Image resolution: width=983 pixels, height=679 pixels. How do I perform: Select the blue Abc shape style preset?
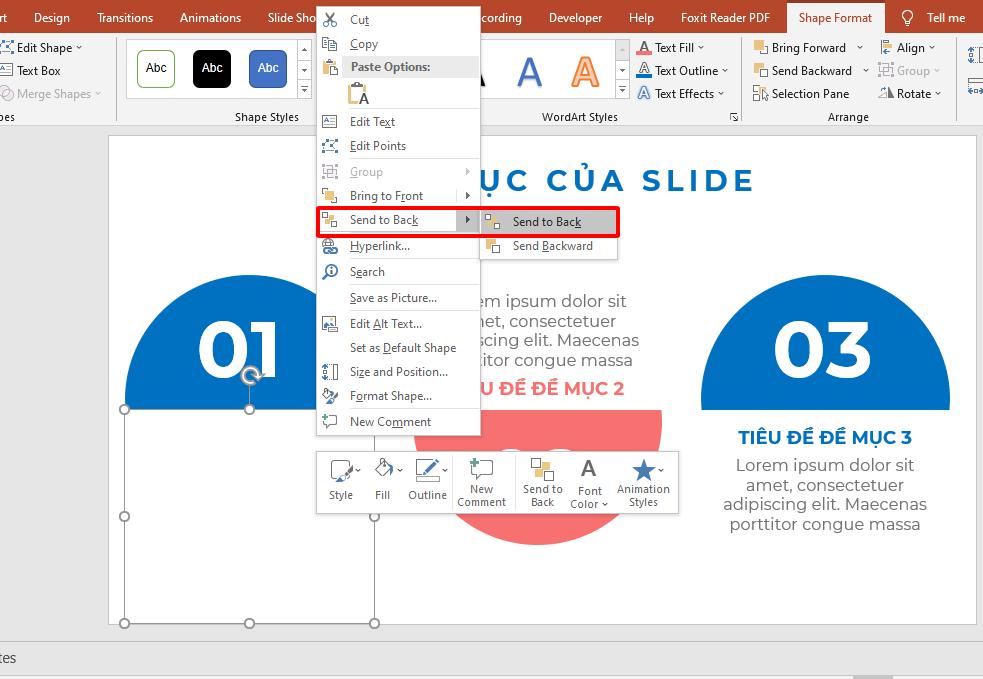pyautogui.click(x=268, y=68)
